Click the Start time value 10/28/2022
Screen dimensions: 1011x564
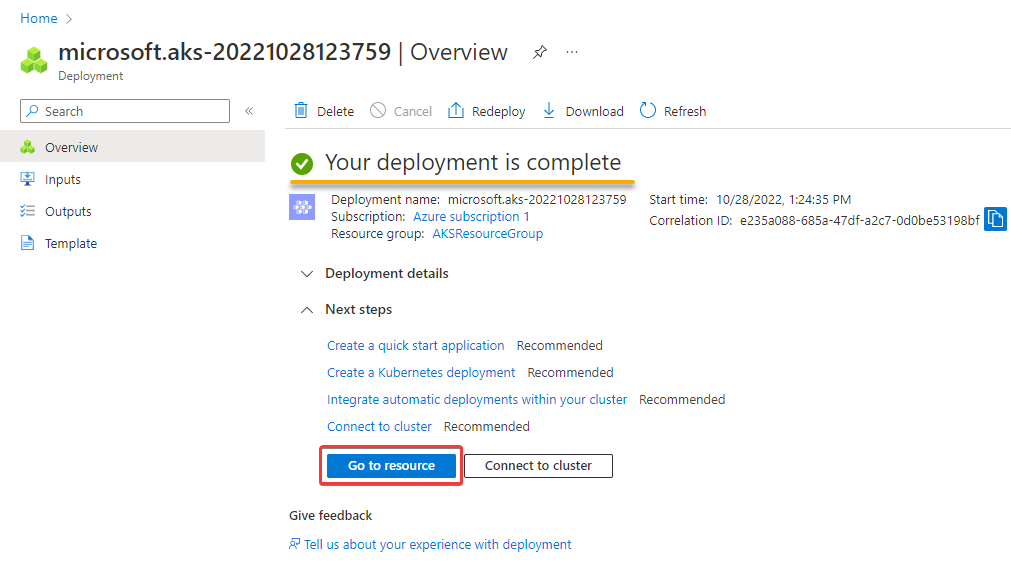783,200
